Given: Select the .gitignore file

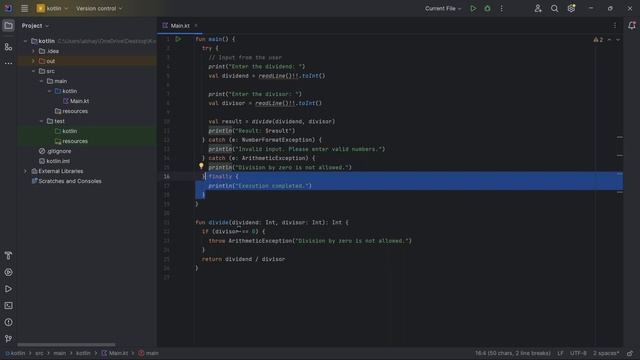Looking at the screenshot, I should (x=59, y=151).
